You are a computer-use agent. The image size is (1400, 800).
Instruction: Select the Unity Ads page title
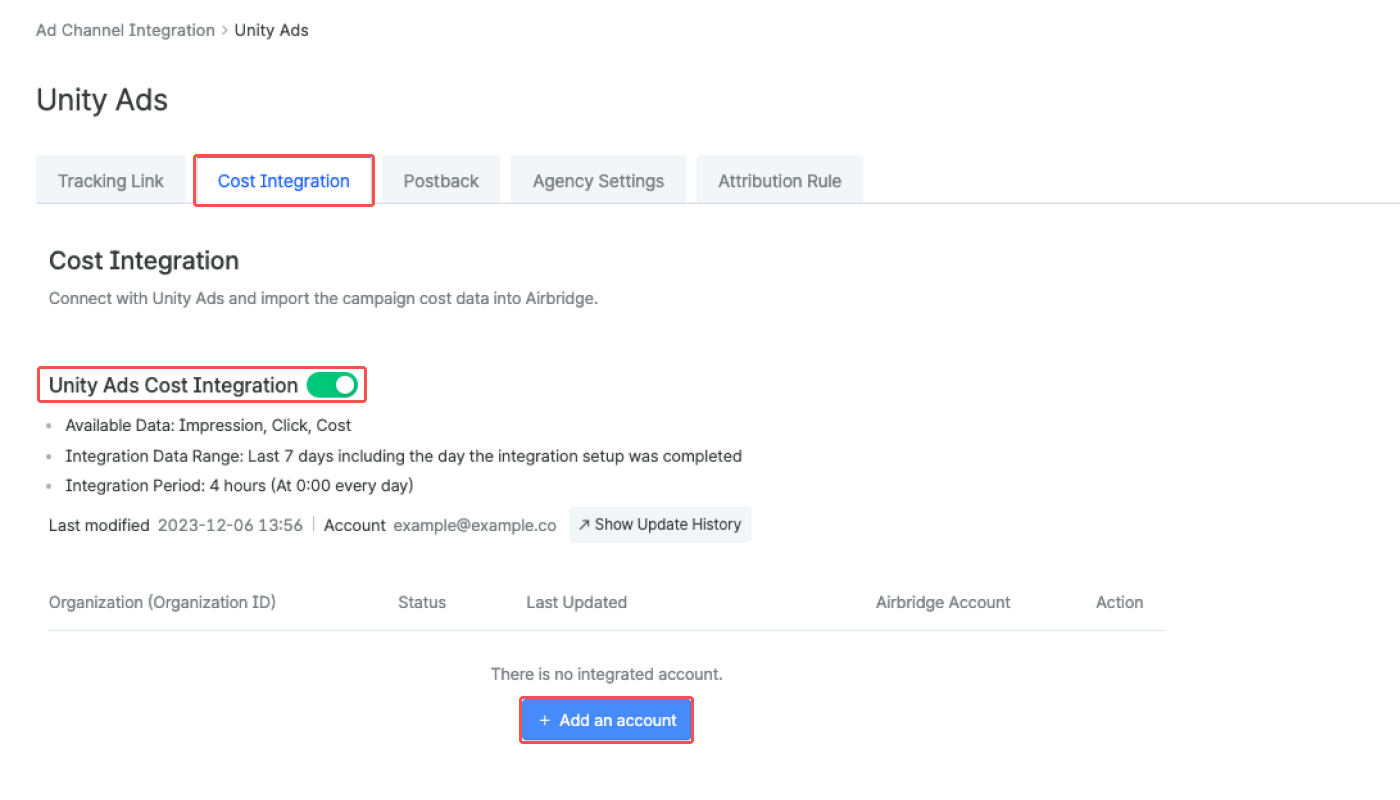coord(101,99)
